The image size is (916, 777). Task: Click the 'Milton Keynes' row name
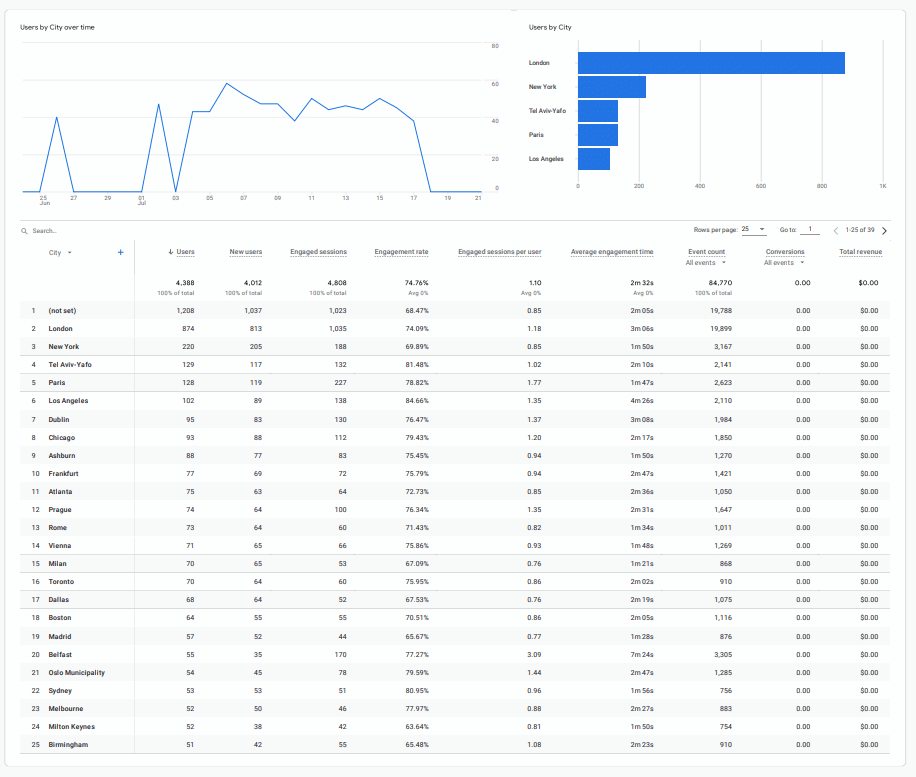coord(71,727)
